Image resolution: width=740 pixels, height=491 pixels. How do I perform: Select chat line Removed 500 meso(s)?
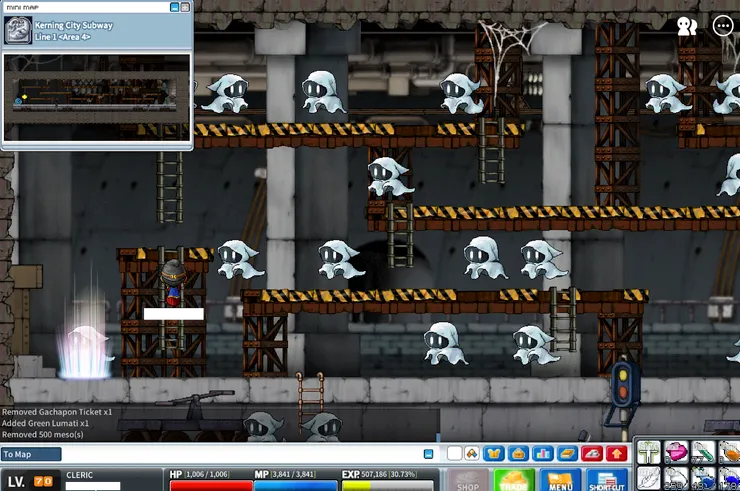point(42,435)
